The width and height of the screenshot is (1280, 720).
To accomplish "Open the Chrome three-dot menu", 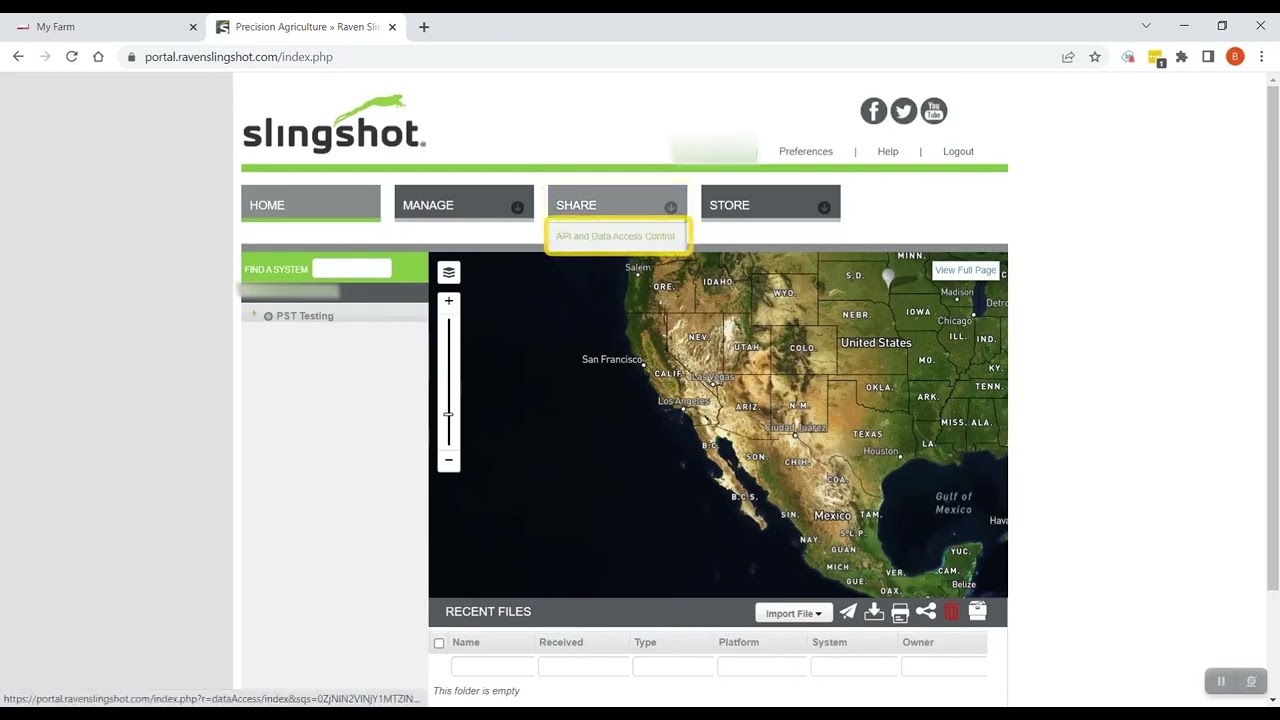I will click(1262, 57).
